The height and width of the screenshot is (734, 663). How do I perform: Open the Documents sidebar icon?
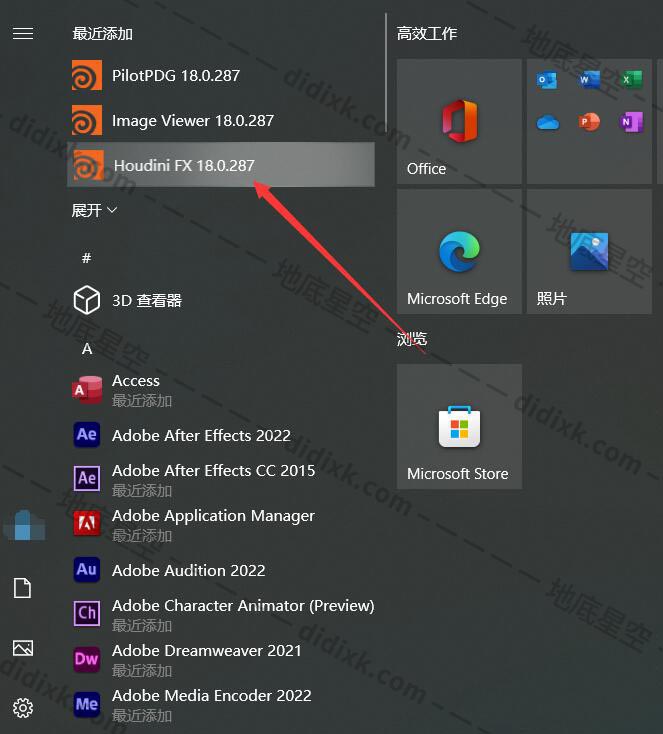tap(22, 588)
